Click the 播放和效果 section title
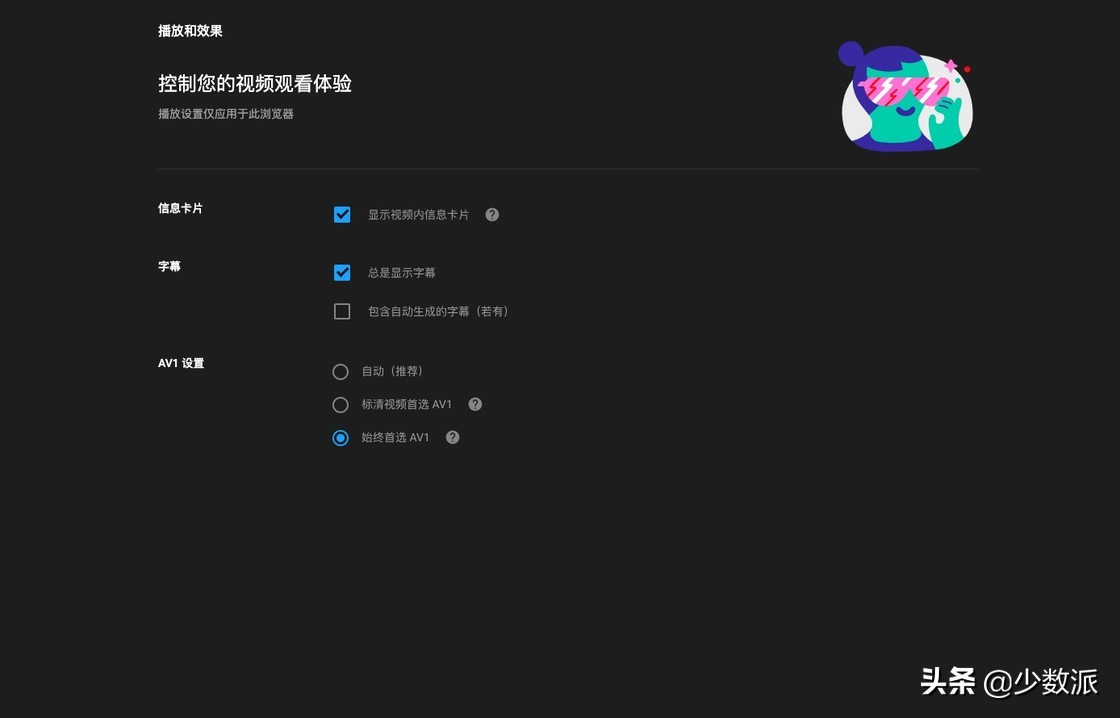This screenshot has height=718, width=1120. coord(189,31)
